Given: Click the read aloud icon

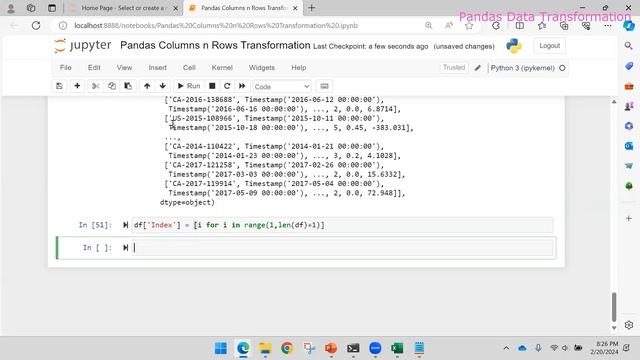Looking at the screenshot, I should (449, 25).
